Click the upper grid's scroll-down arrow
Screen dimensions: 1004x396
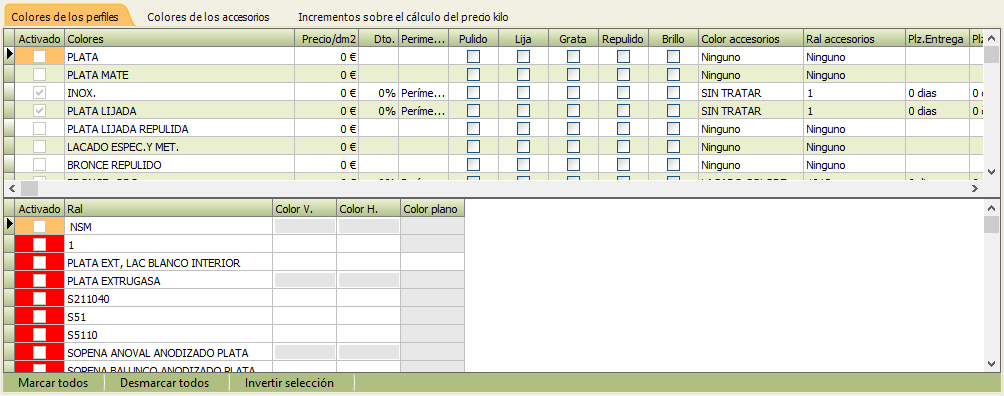pyautogui.click(x=991, y=172)
